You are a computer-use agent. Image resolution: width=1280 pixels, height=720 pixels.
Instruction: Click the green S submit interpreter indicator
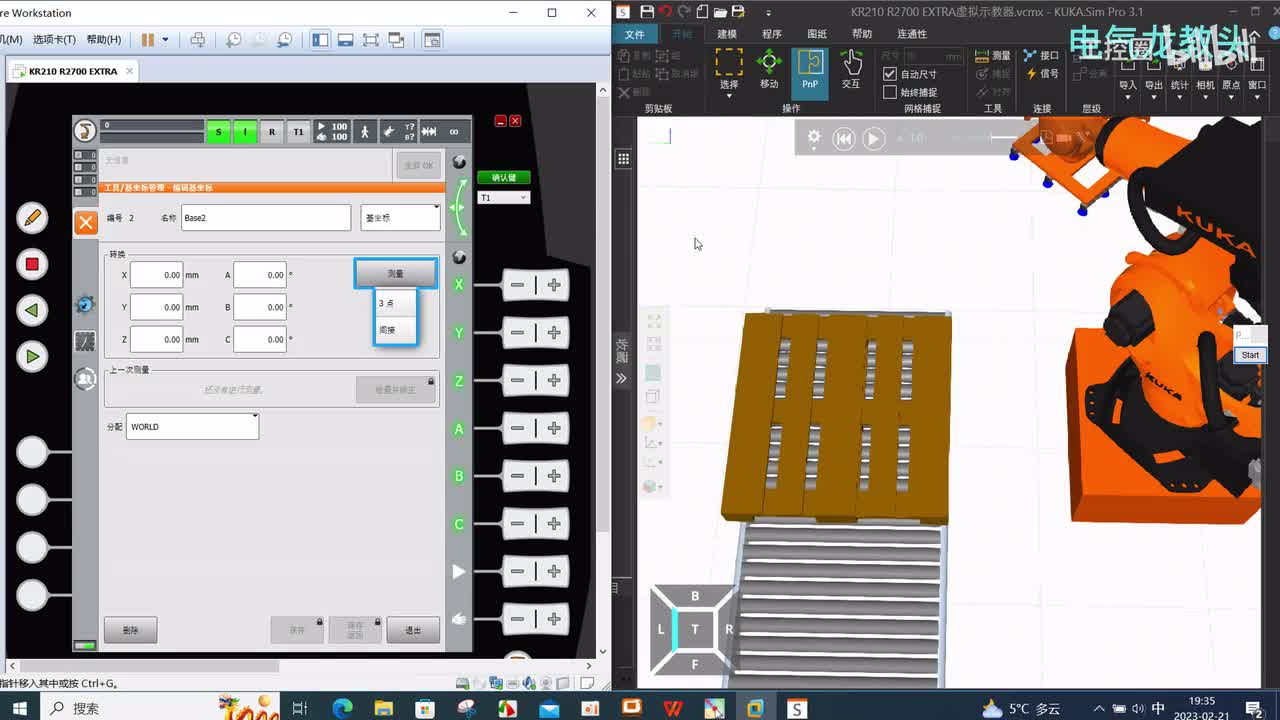pyautogui.click(x=219, y=131)
